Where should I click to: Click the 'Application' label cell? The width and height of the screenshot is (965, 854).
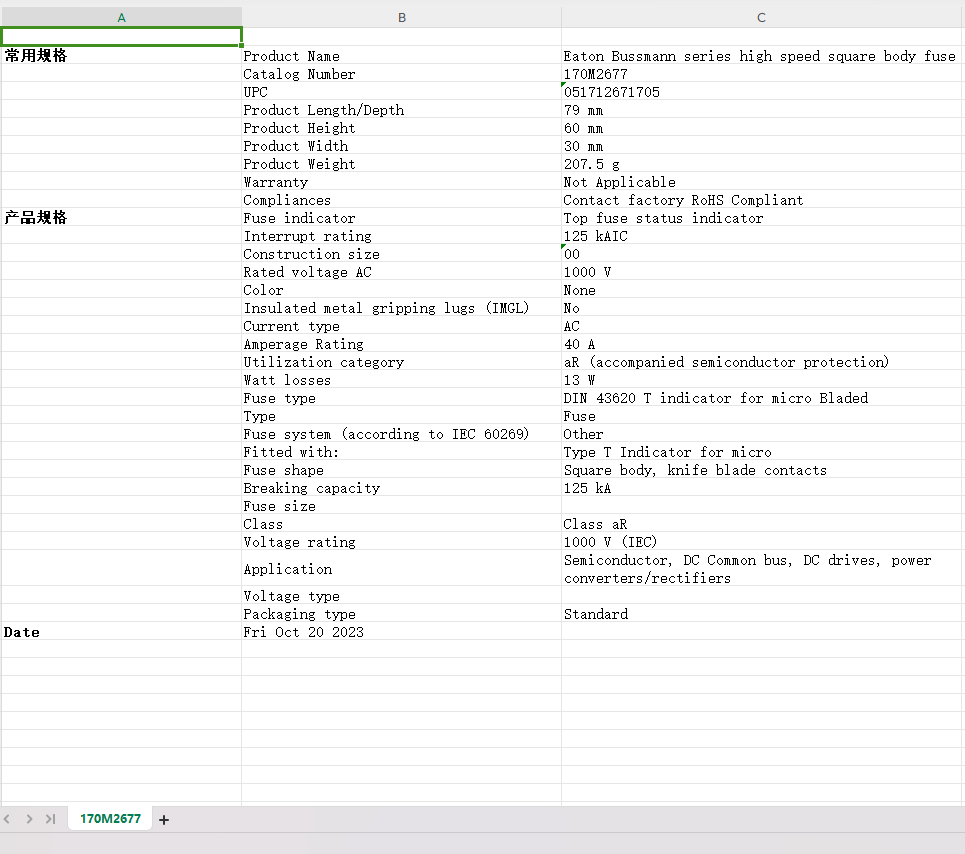coord(401,569)
